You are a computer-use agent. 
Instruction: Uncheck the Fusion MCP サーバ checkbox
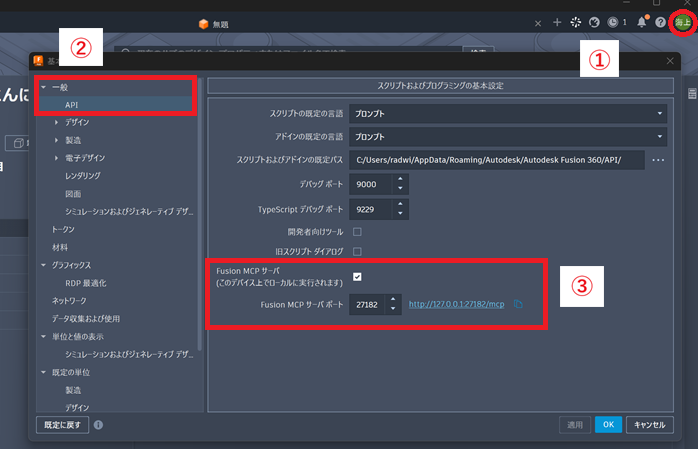tap(357, 277)
